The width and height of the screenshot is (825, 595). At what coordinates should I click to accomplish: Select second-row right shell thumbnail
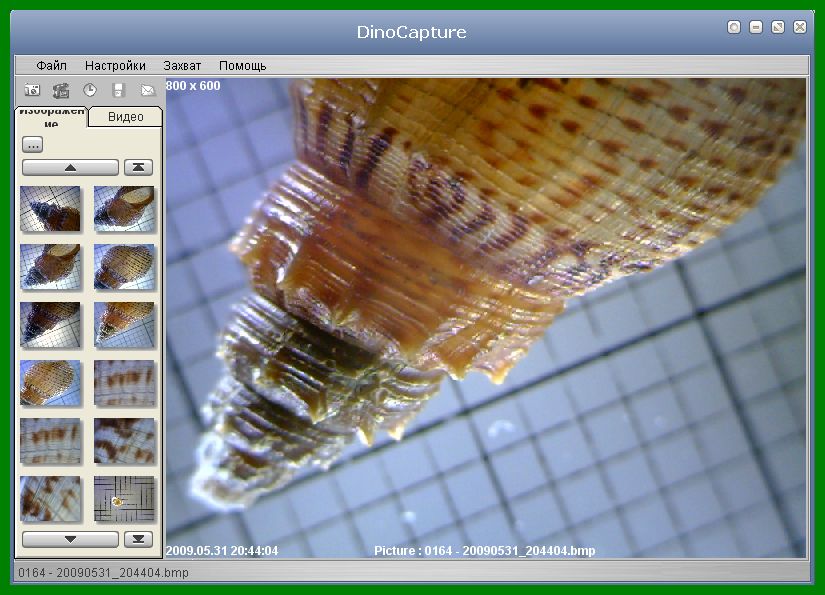124,267
